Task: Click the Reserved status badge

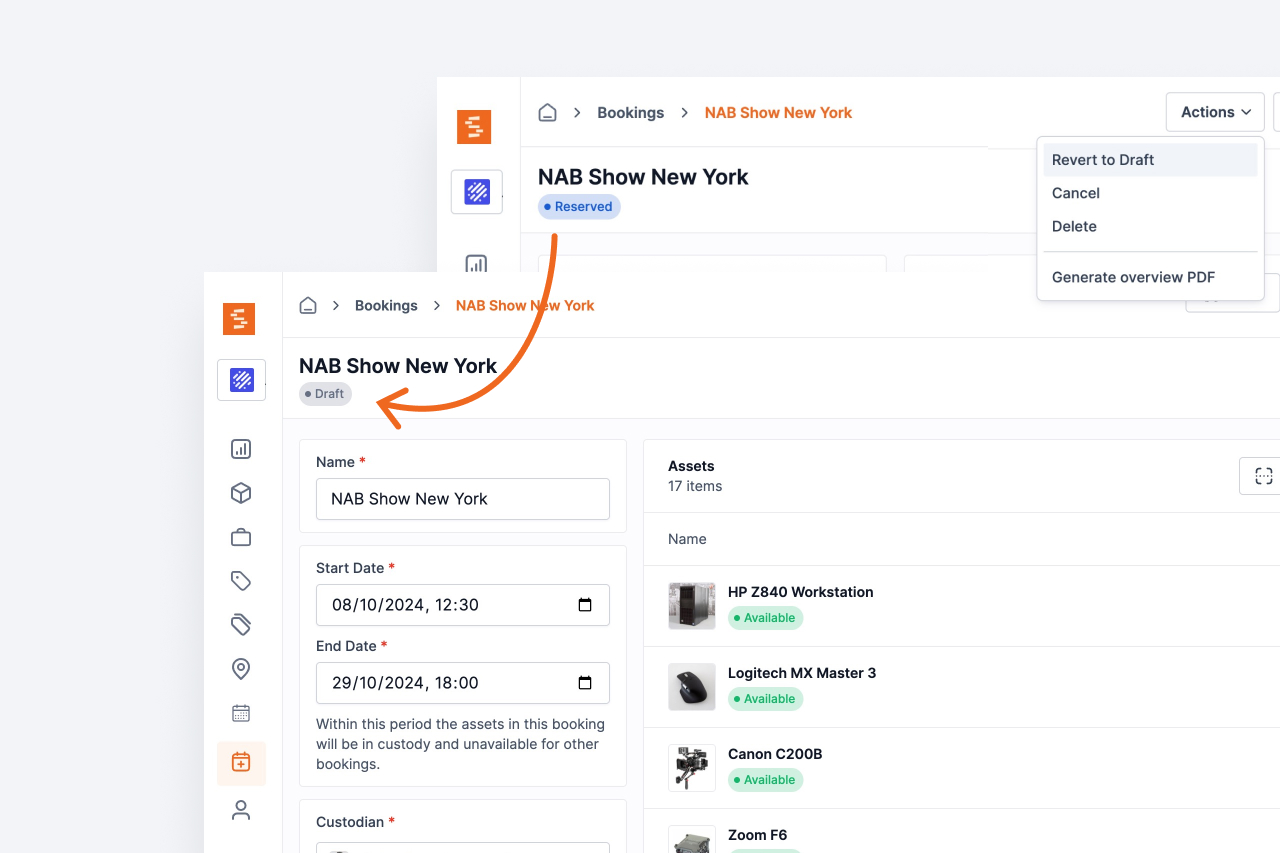Action: click(x=578, y=206)
